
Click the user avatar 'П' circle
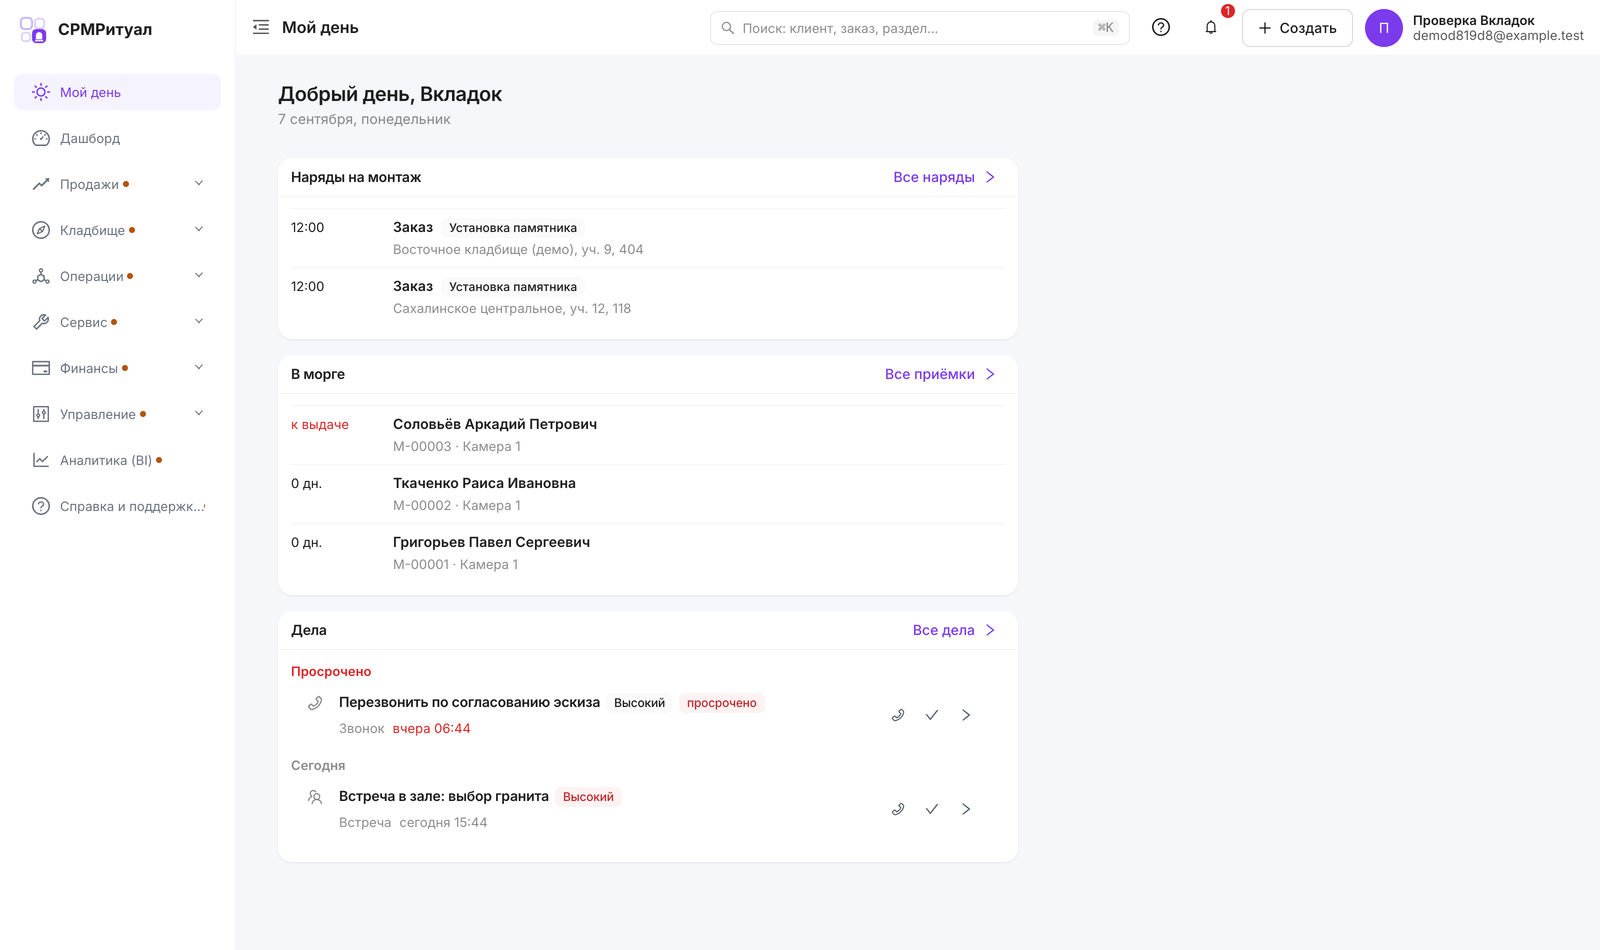pyautogui.click(x=1384, y=28)
